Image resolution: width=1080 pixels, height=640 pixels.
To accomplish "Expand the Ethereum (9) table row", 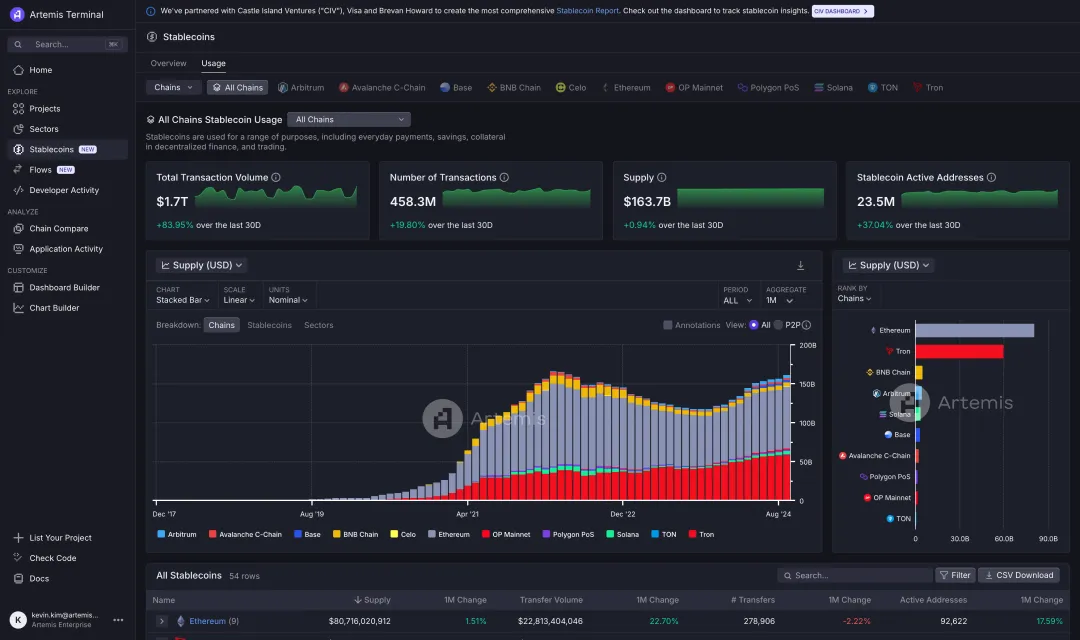I will (162, 621).
